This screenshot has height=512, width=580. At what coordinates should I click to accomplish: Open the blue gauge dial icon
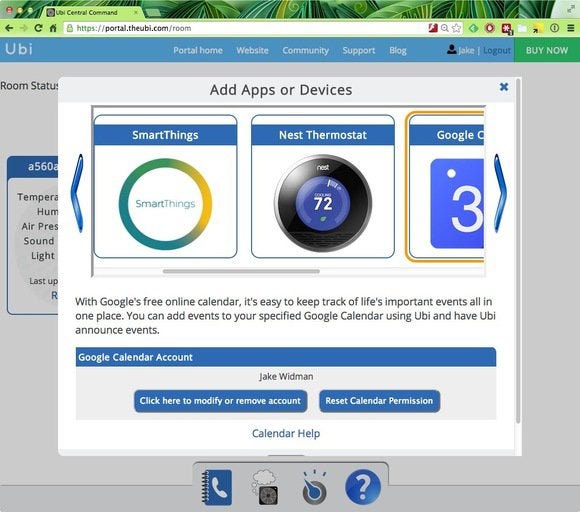(314, 487)
